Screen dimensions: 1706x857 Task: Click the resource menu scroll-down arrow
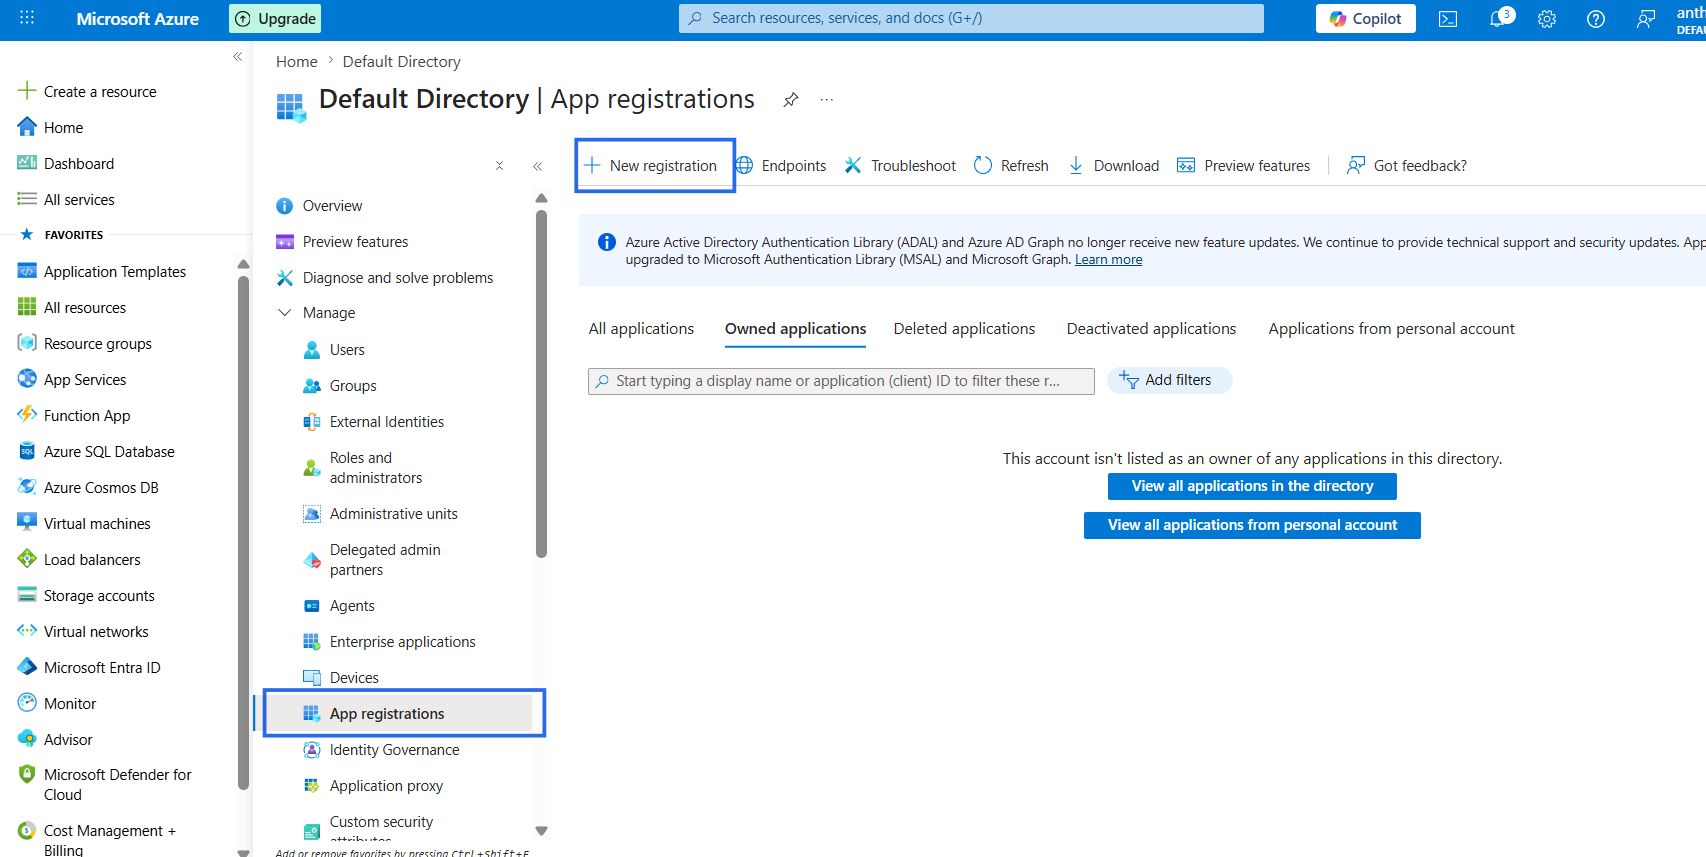541,831
